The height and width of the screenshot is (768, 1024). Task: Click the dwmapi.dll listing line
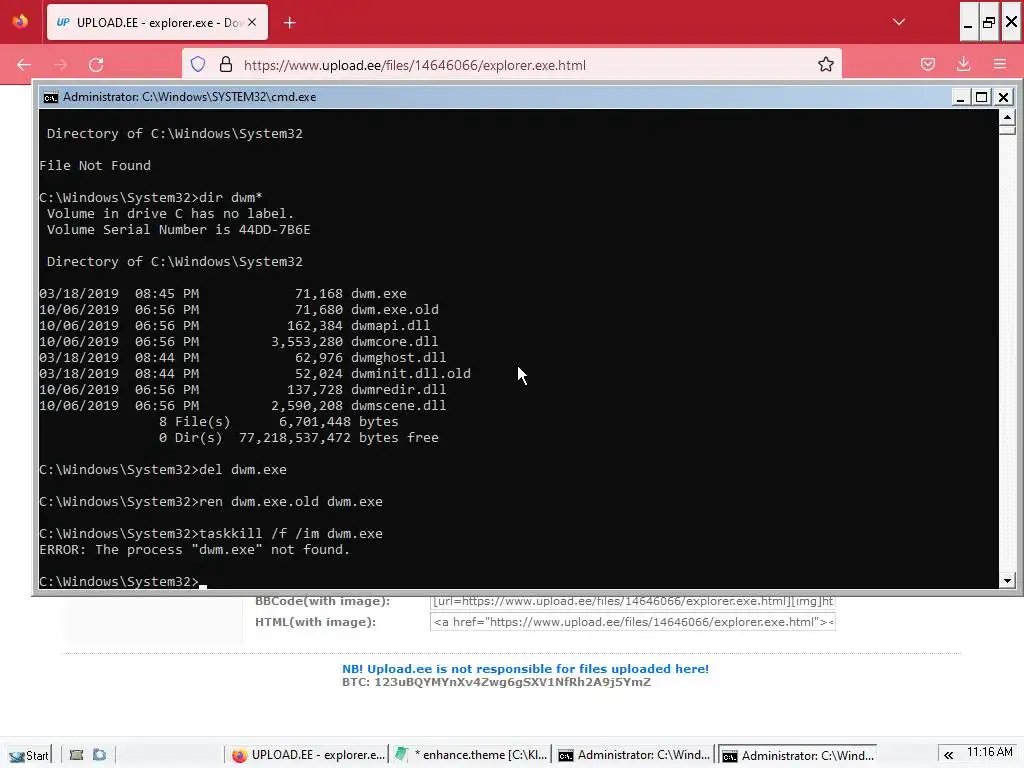coord(235,325)
